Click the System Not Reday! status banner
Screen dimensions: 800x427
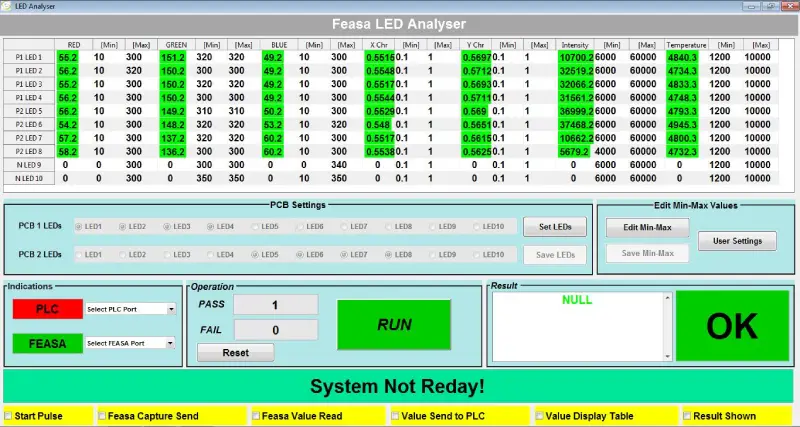pos(397,386)
